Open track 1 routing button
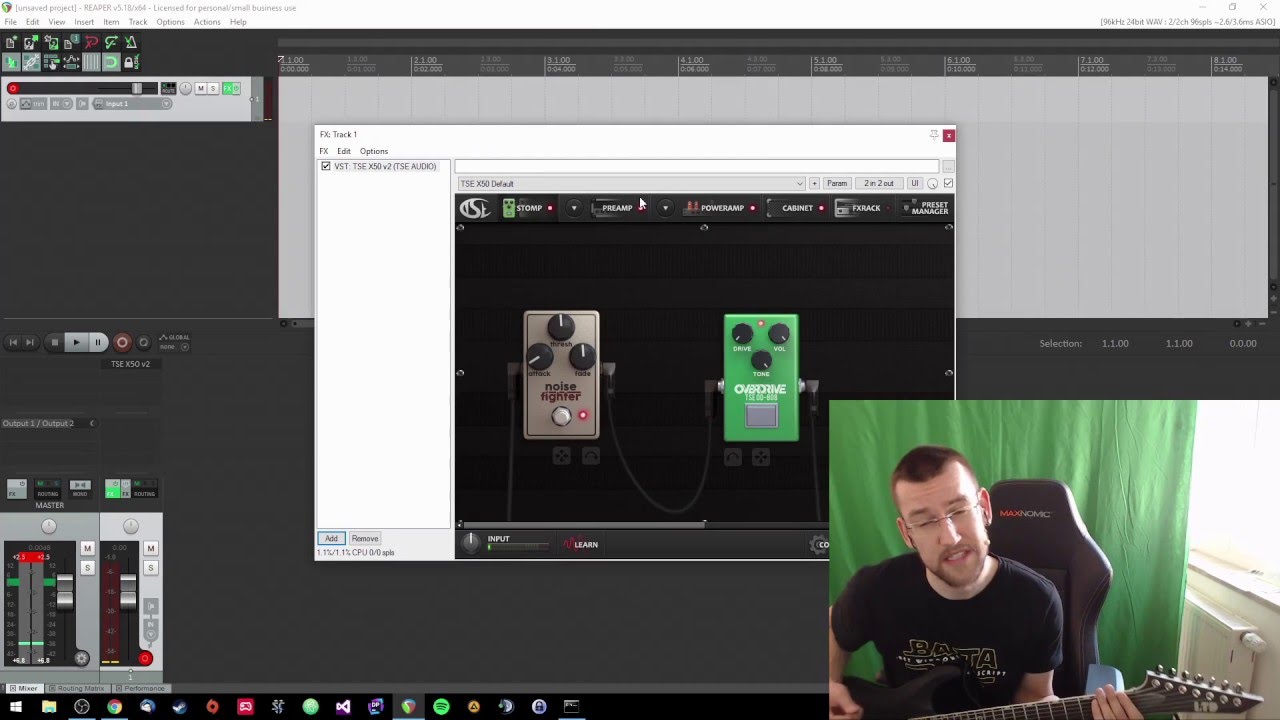This screenshot has height=720, width=1280. pos(168,88)
